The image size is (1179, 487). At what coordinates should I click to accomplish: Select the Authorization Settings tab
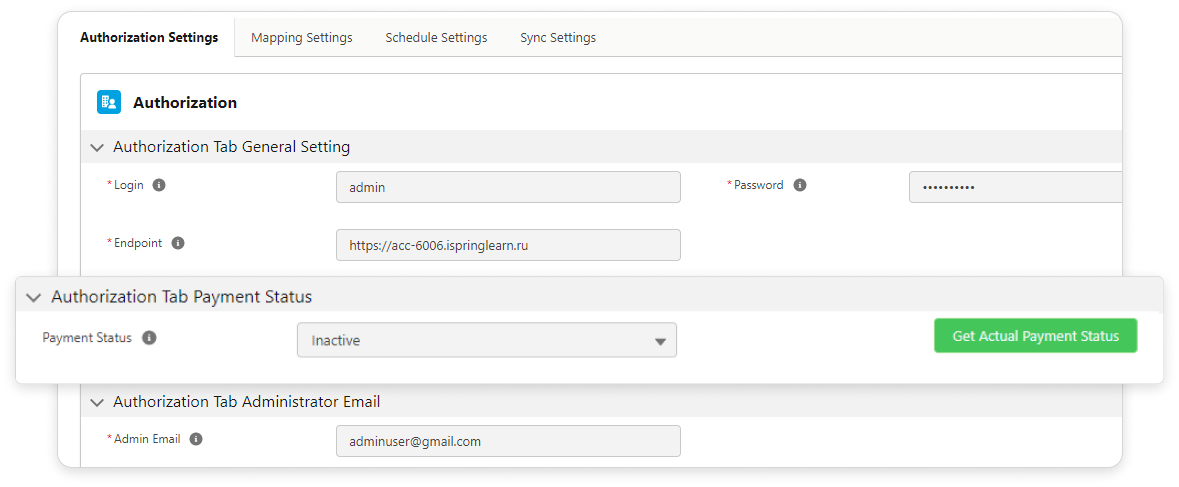(x=149, y=38)
